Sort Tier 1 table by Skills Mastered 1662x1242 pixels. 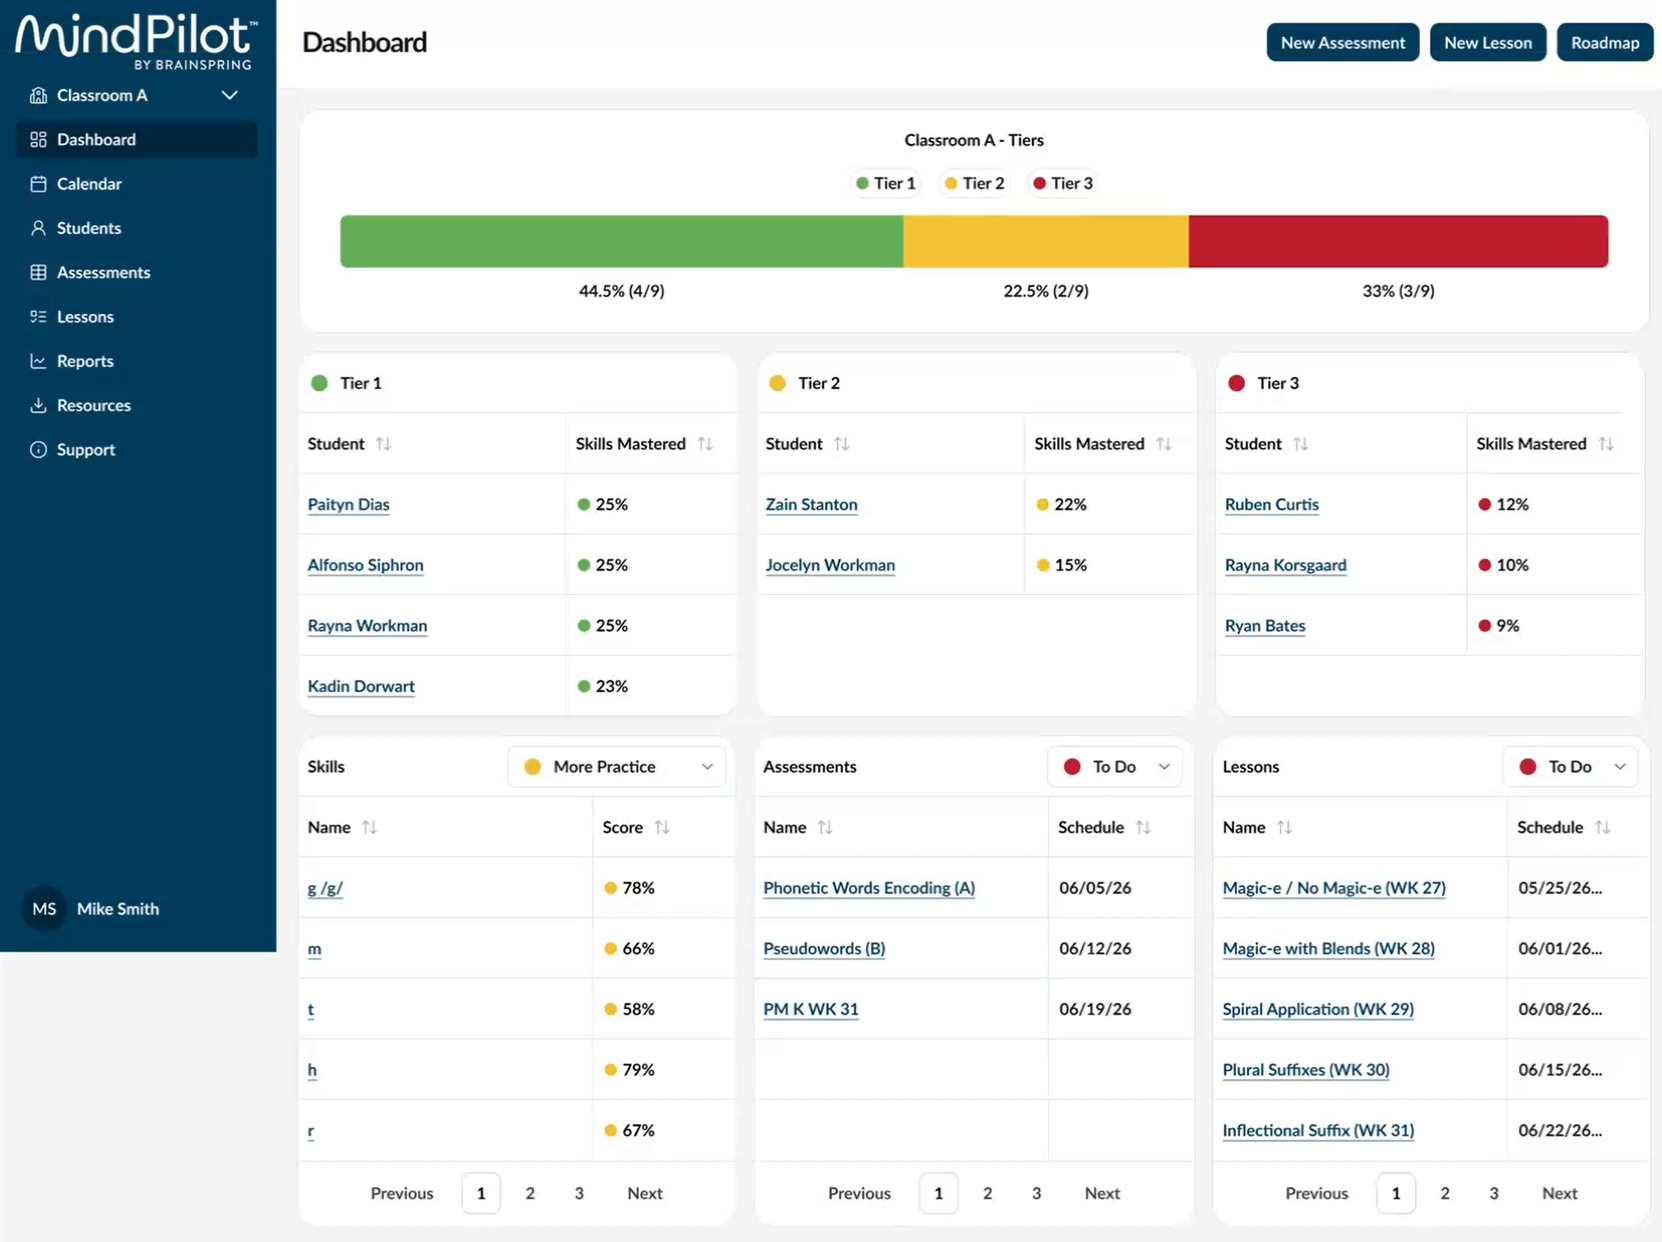point(706,444)
